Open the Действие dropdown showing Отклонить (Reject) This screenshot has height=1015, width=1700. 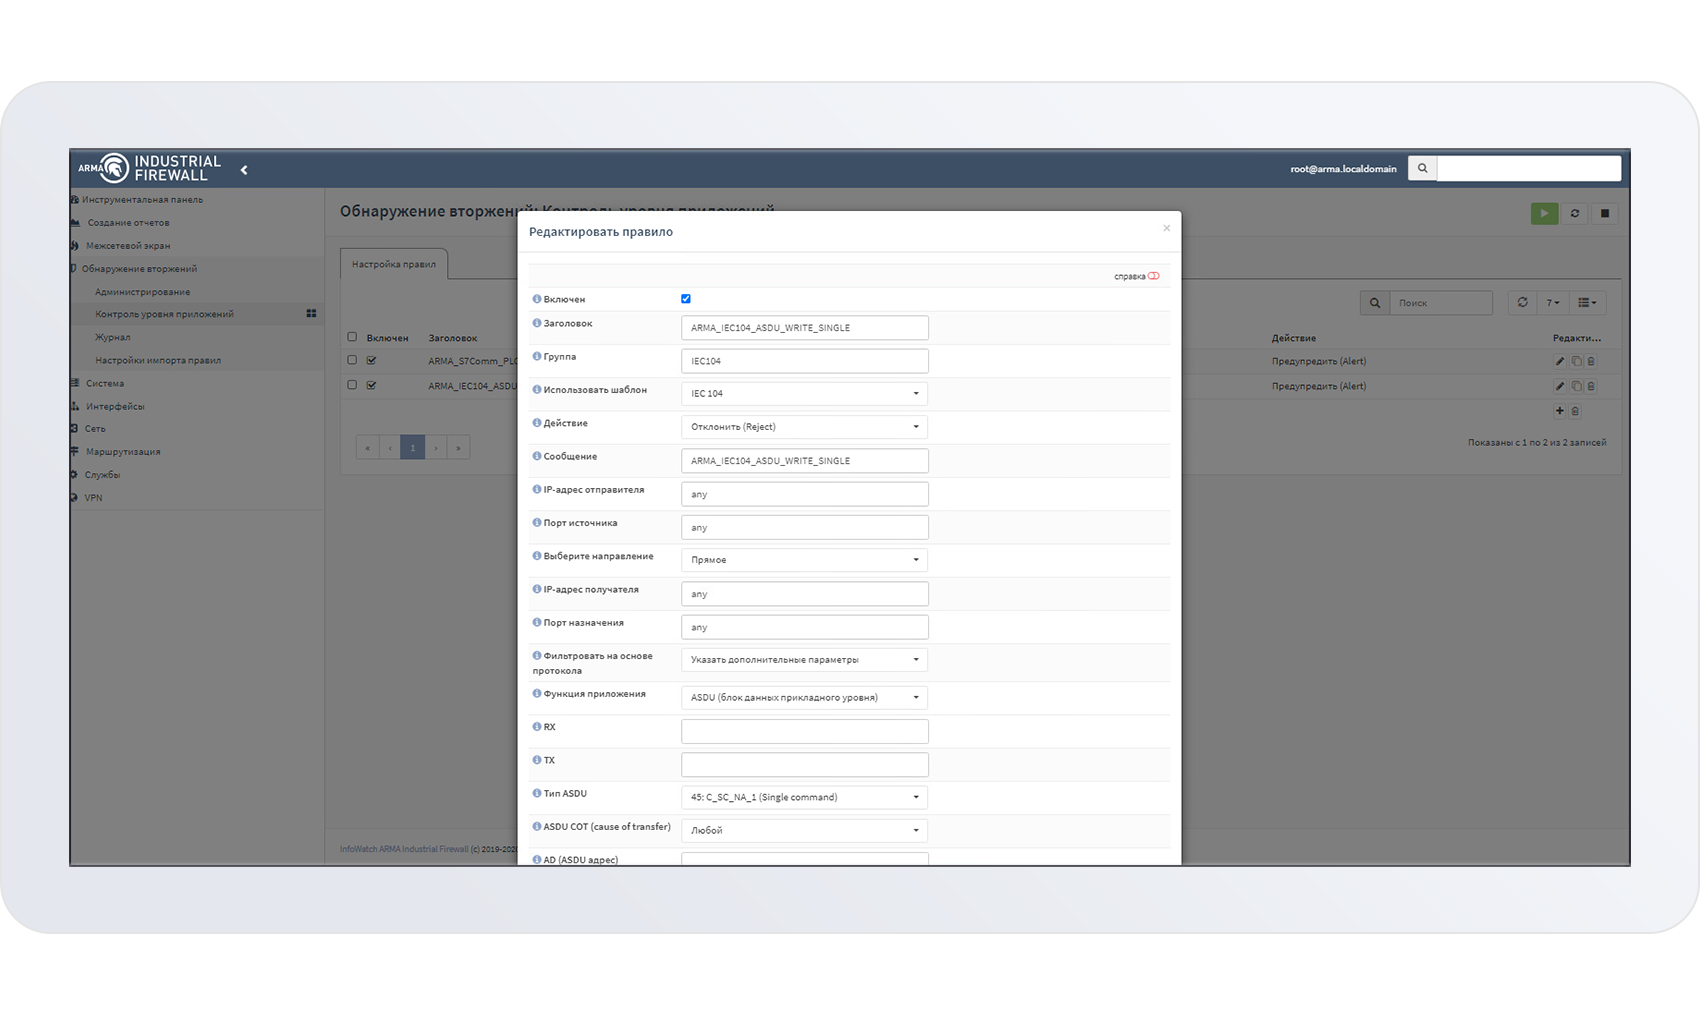[804, 427]
